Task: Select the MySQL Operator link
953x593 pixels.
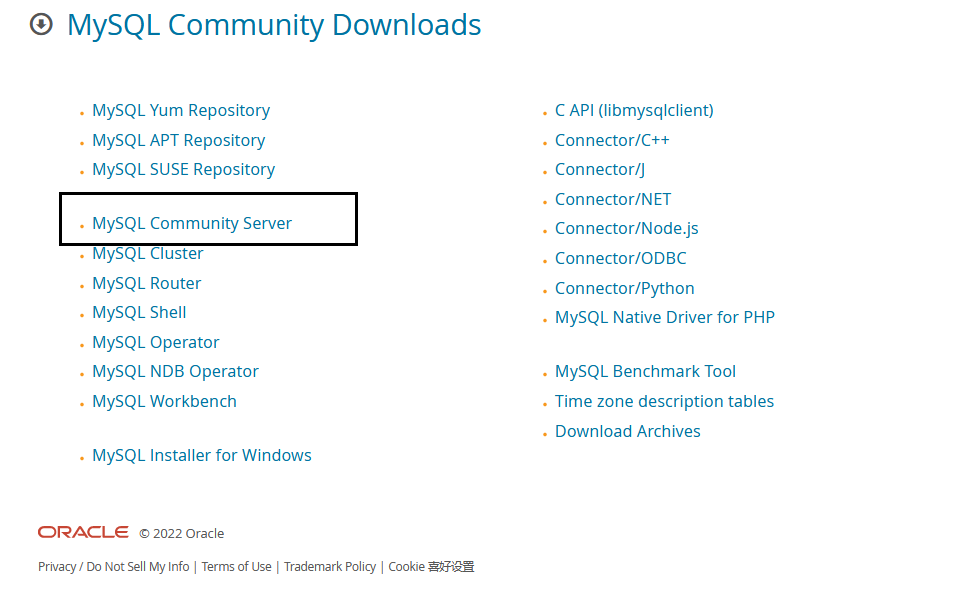Action: [156, 342]
